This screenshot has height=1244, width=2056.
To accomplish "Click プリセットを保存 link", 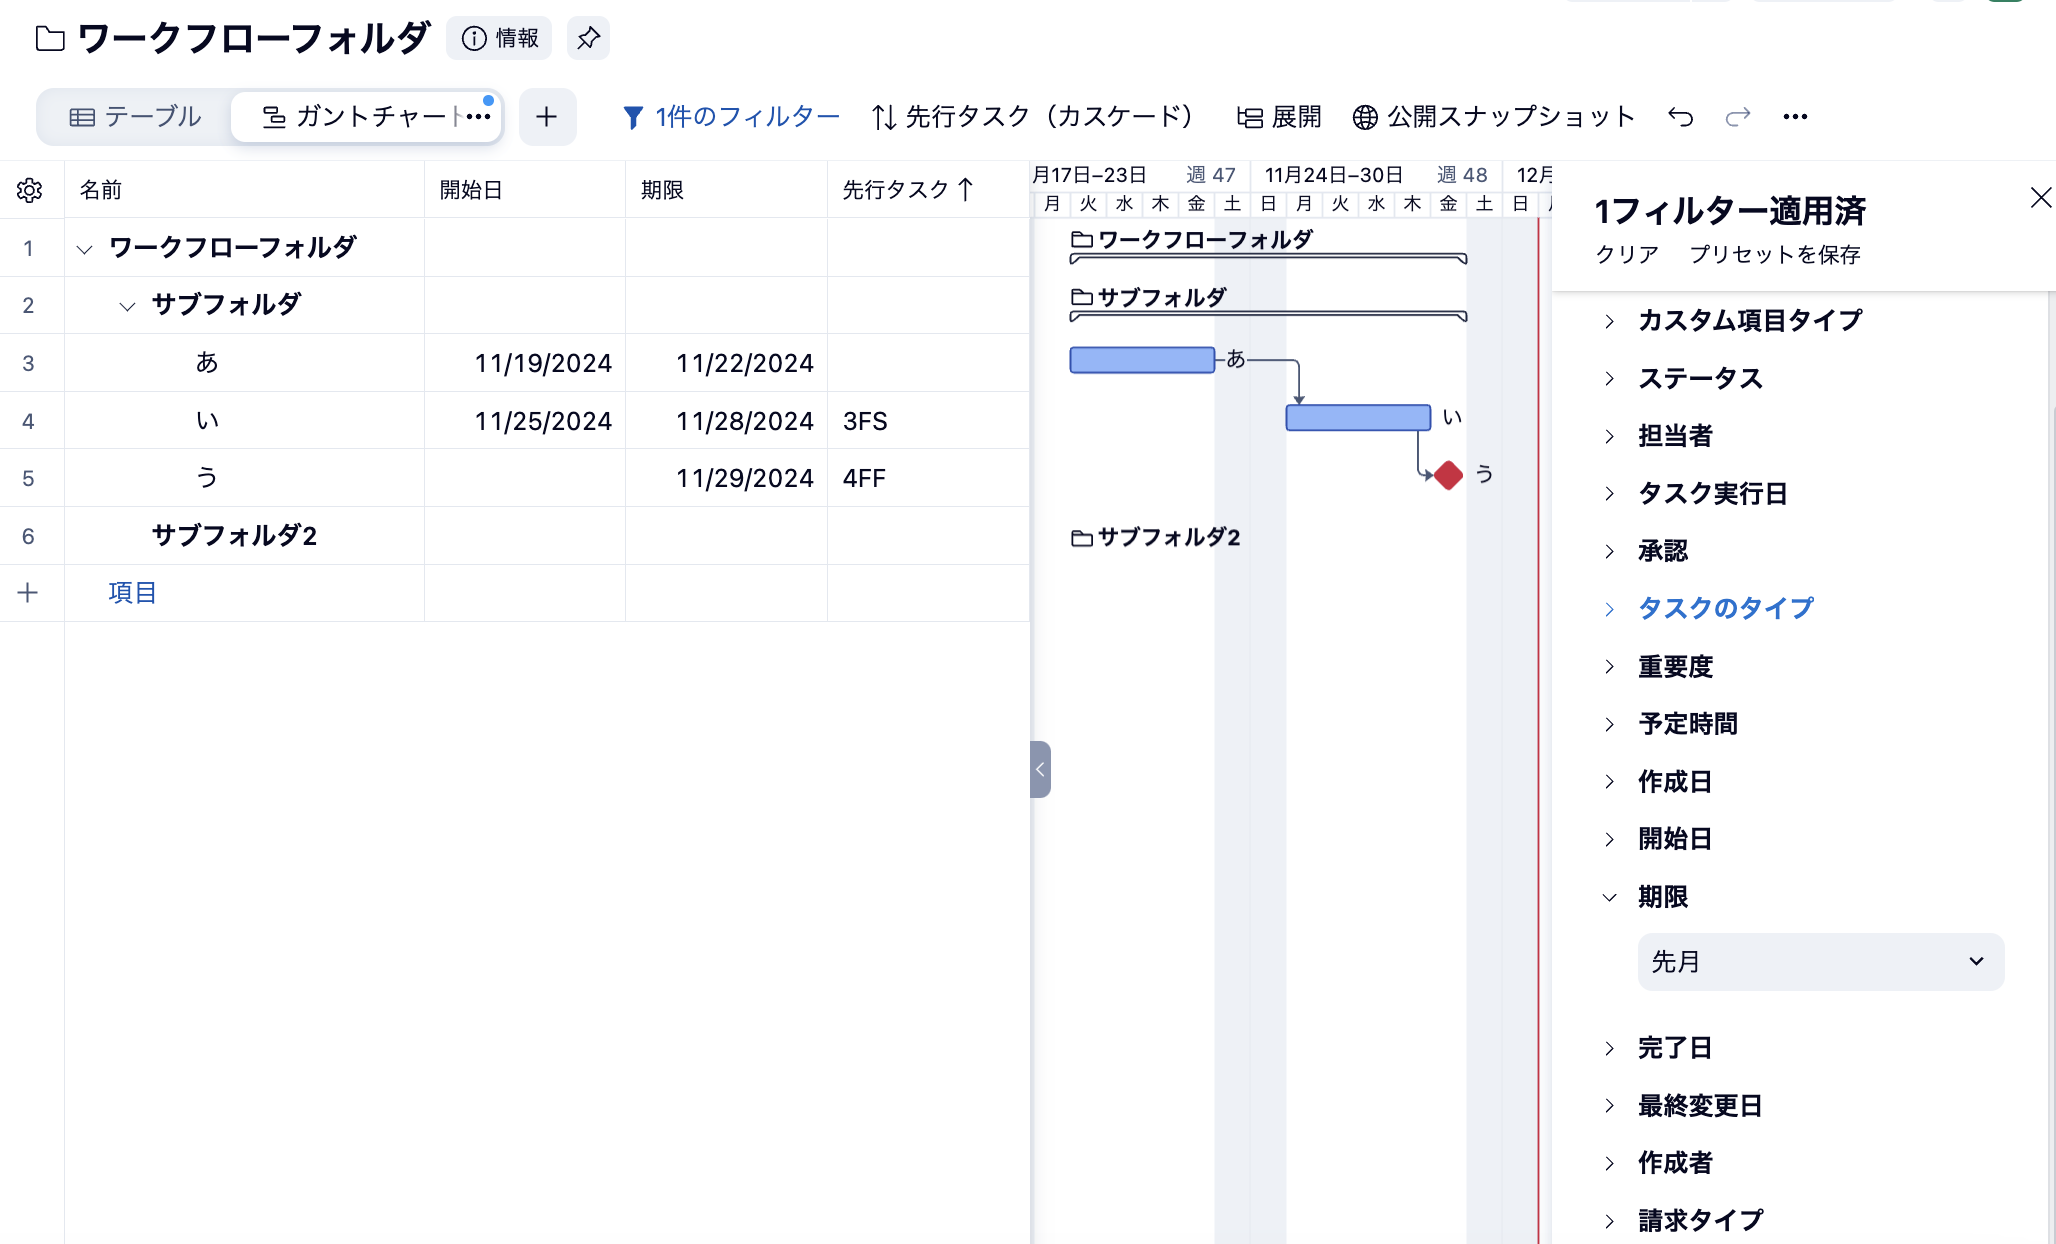I will point(1775,255).
